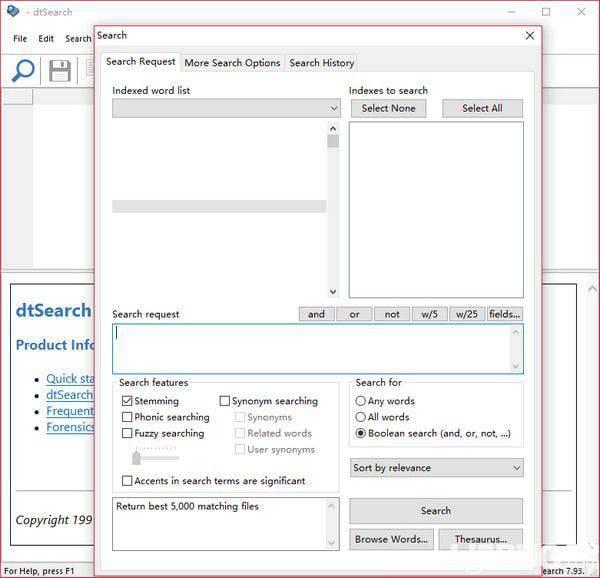Click the fields... button
The width and height of the screenshot is (600, 578).
[505, 314]
